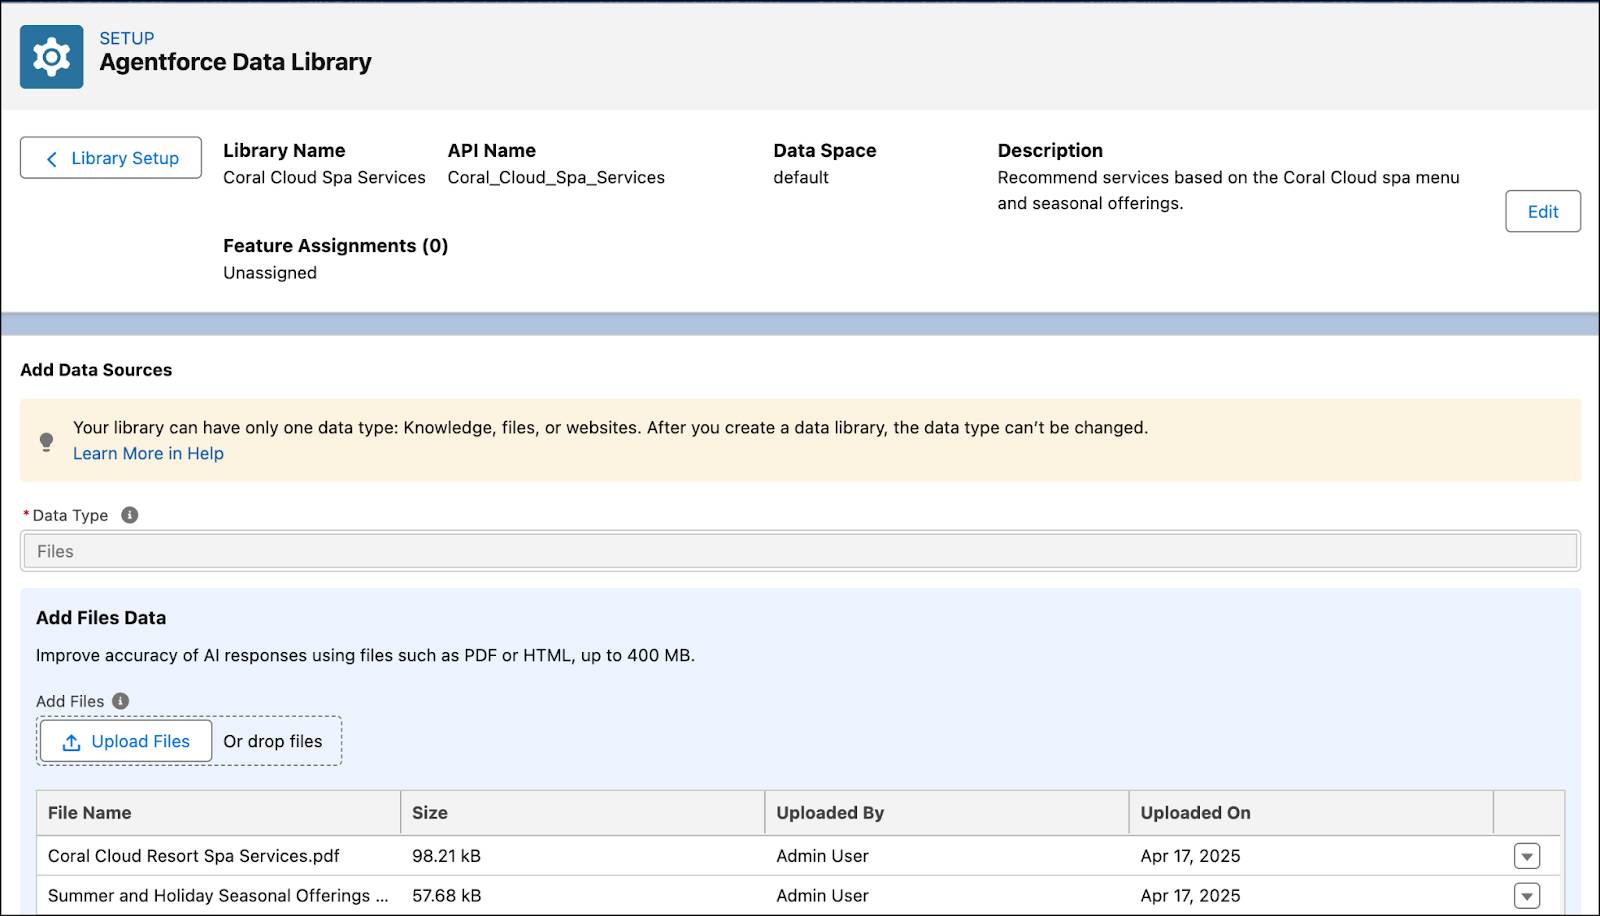Click the Coral_Cloud_Spa_Services API name value
1600x916 pixels.
[x=556, y=177]
